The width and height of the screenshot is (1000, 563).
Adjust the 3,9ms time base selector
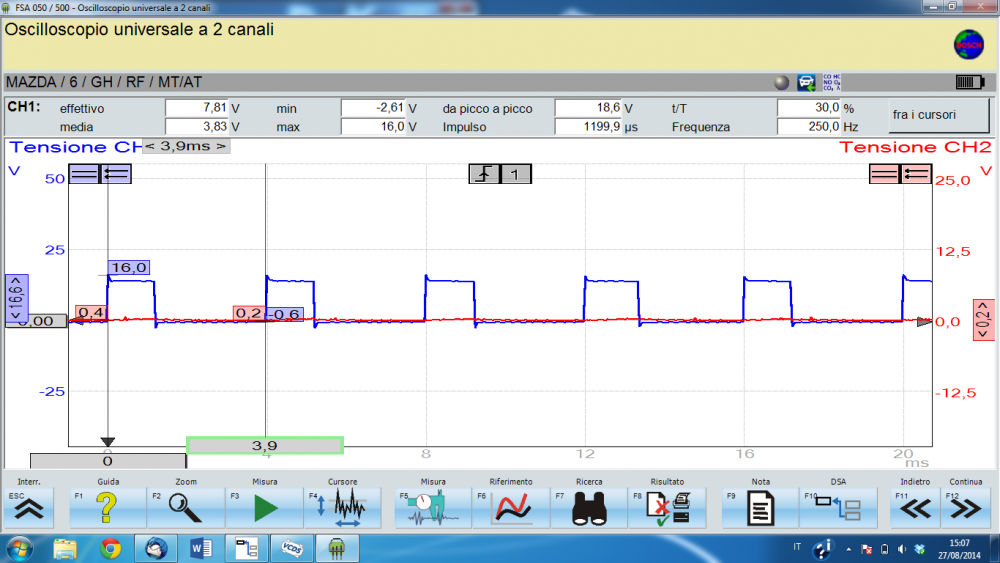click(x=186, y=146)
